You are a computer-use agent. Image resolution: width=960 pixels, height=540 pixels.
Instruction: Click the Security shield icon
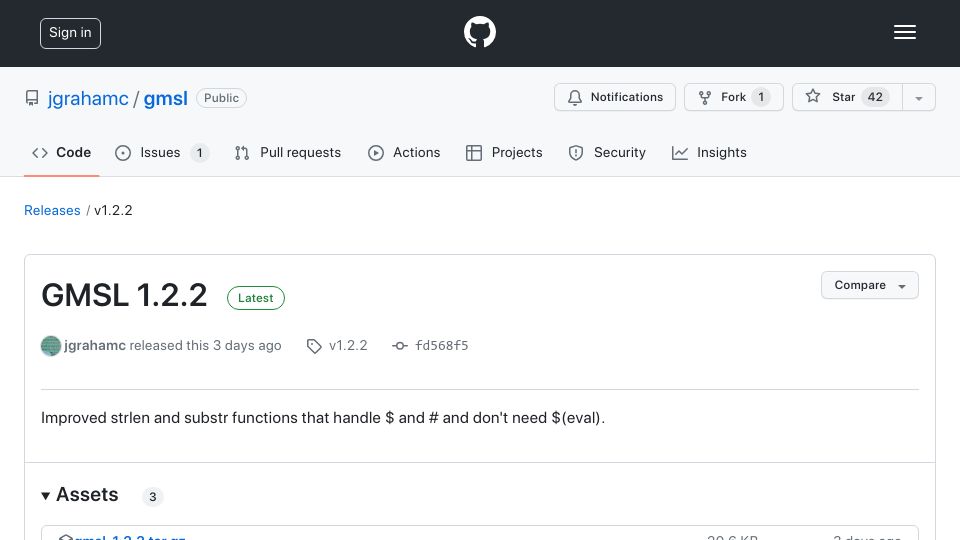(576, 153)
